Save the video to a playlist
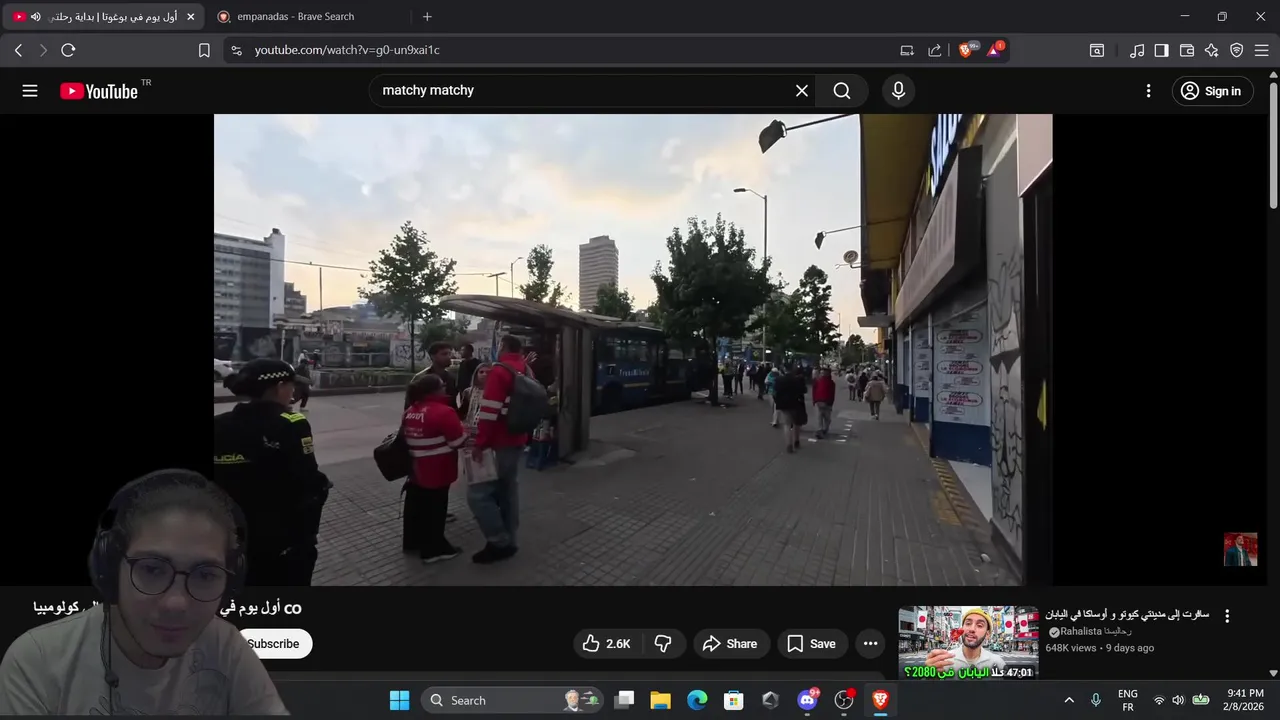 [811, 644]
